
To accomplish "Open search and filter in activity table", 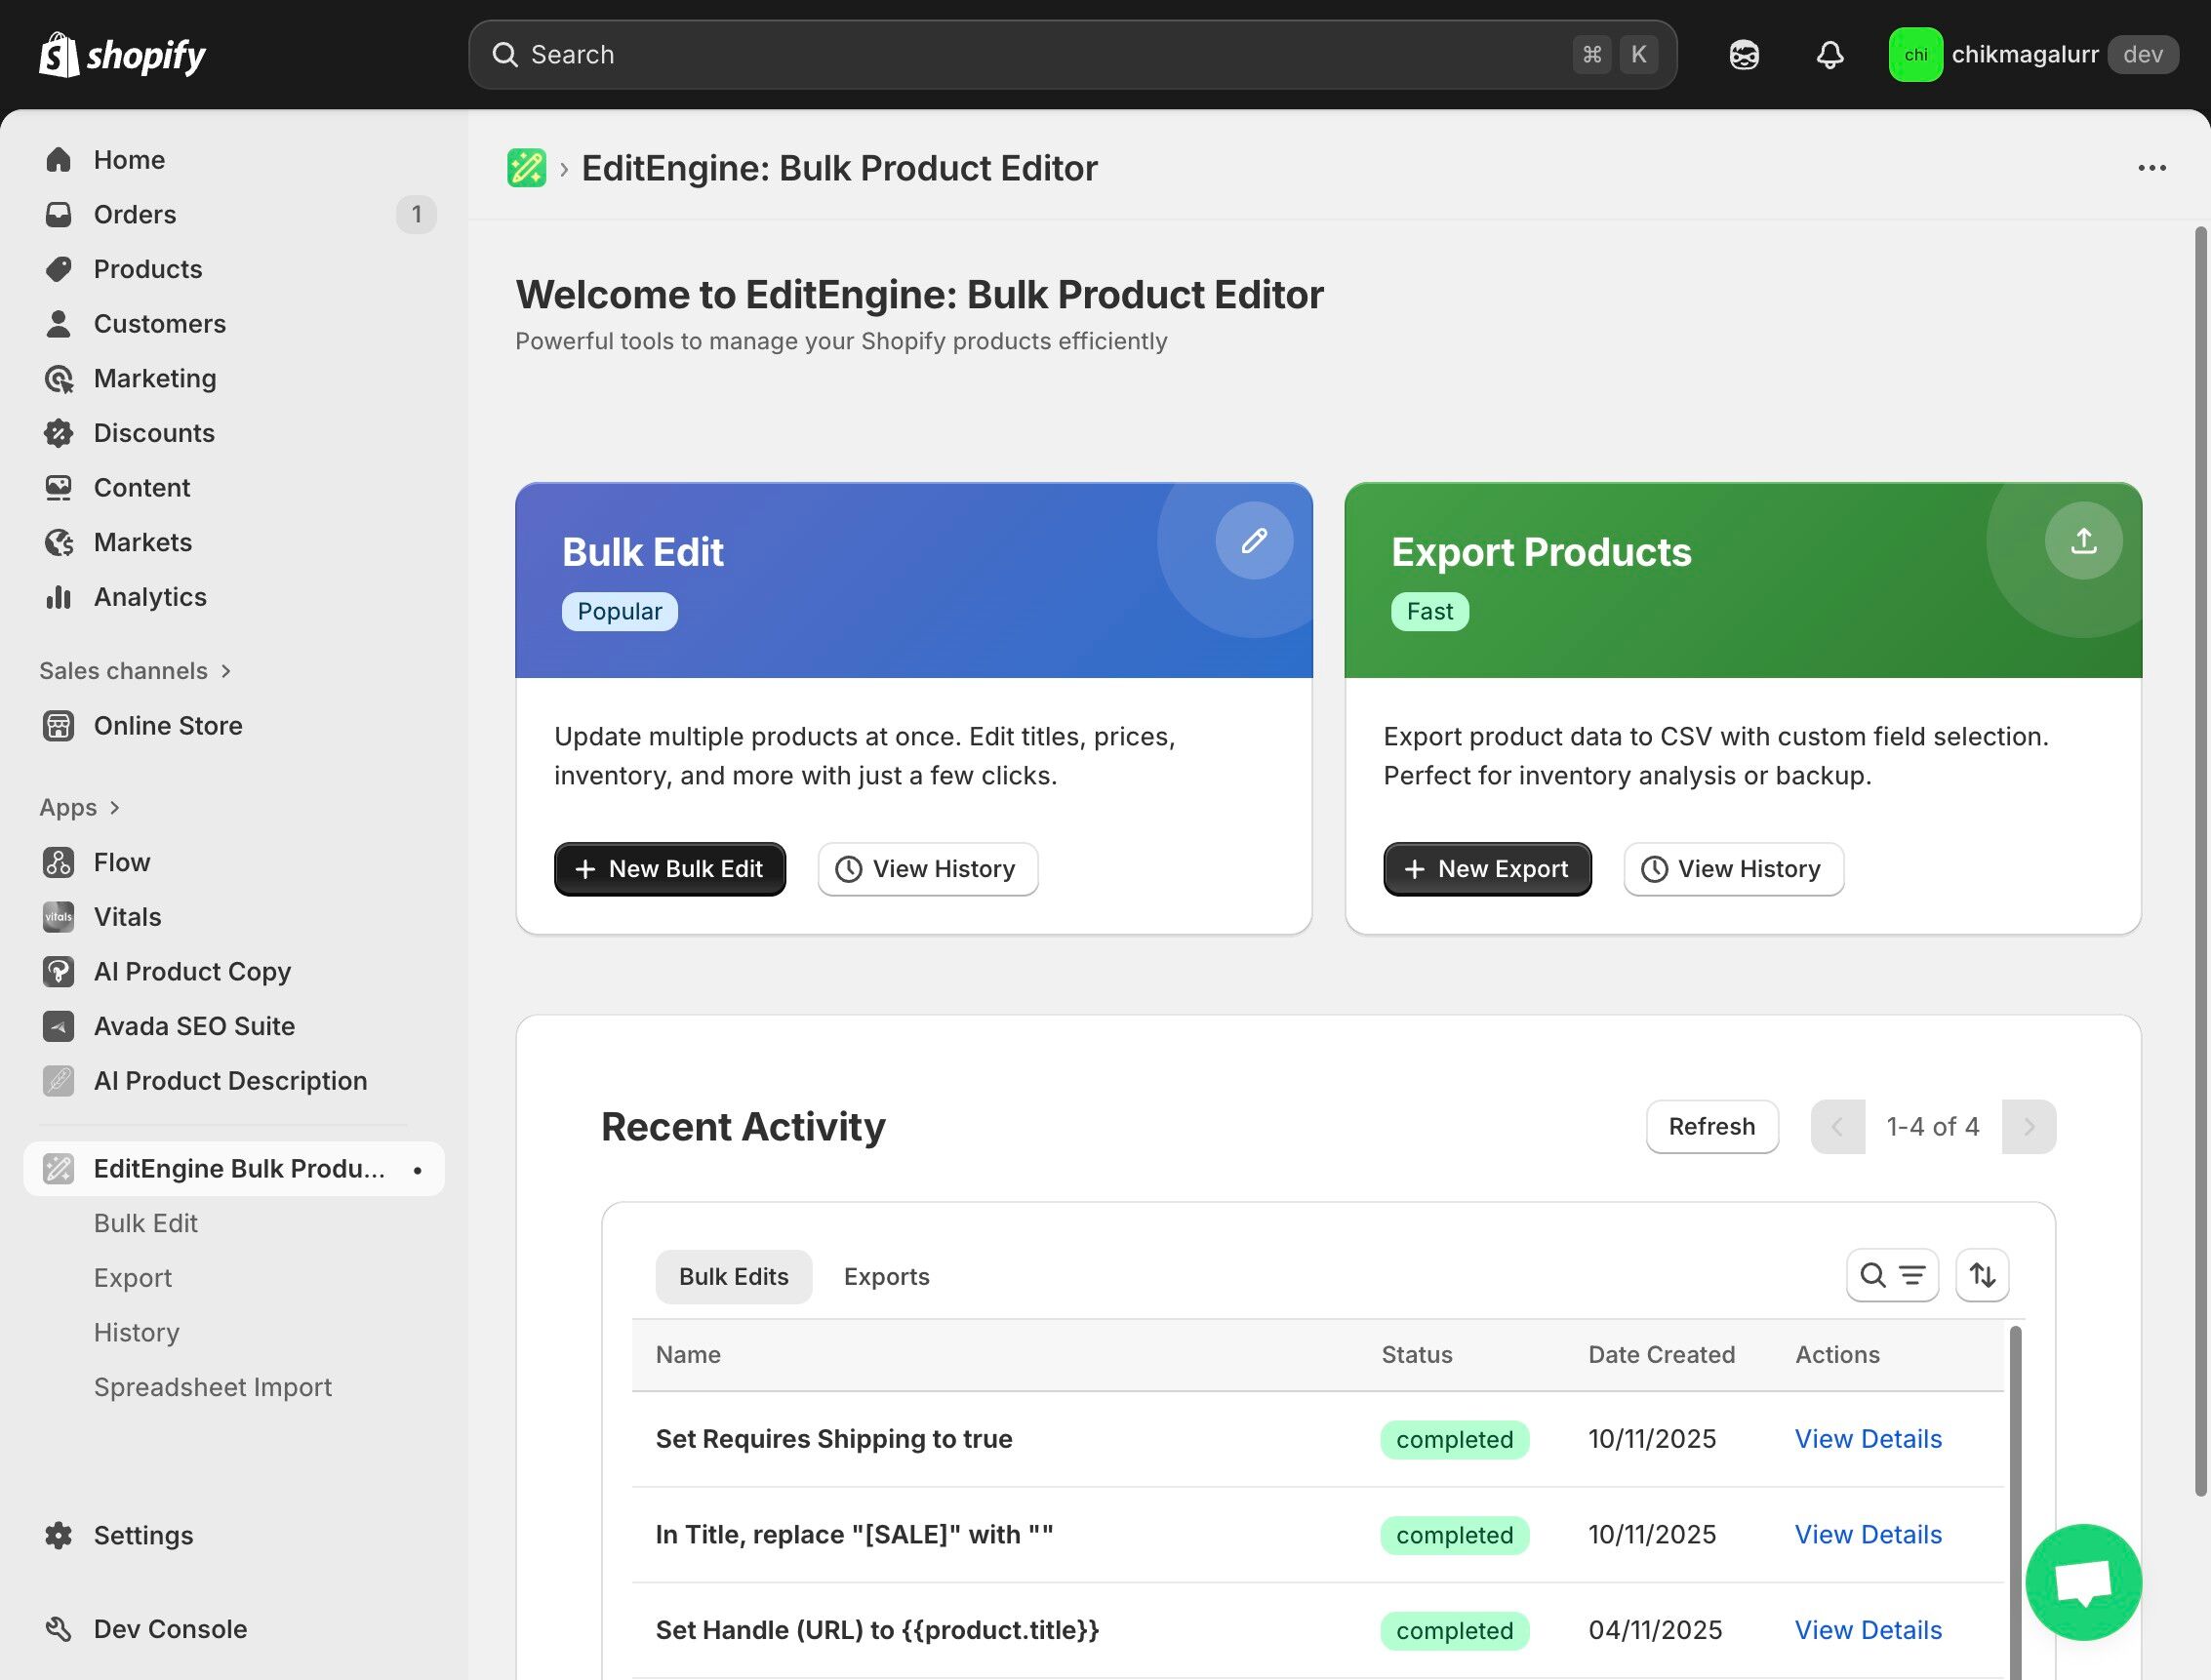I will point(1891,1275).
